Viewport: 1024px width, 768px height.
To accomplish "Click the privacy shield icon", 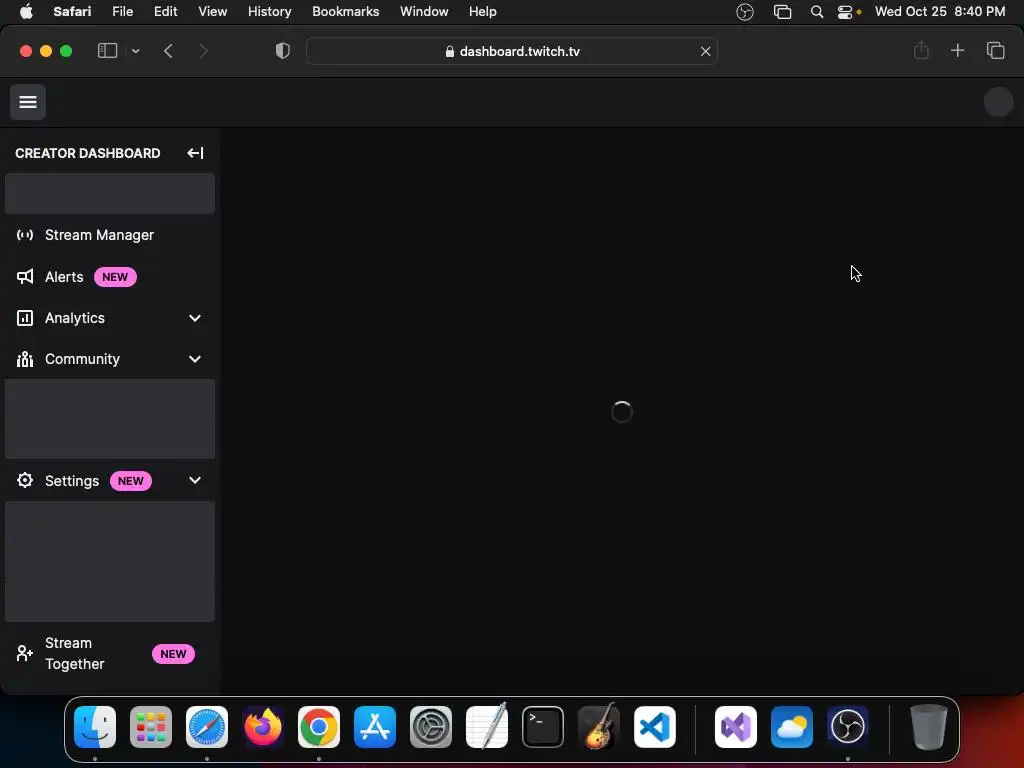I will [x=283, y=51].
